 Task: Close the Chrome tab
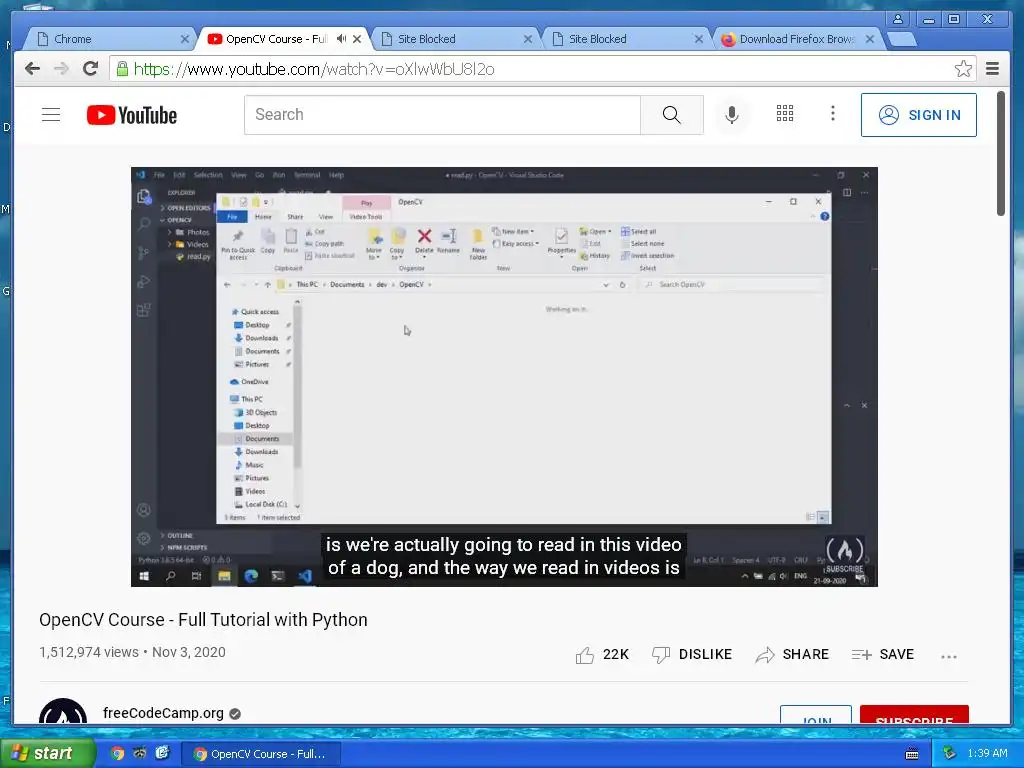(185, 39)
